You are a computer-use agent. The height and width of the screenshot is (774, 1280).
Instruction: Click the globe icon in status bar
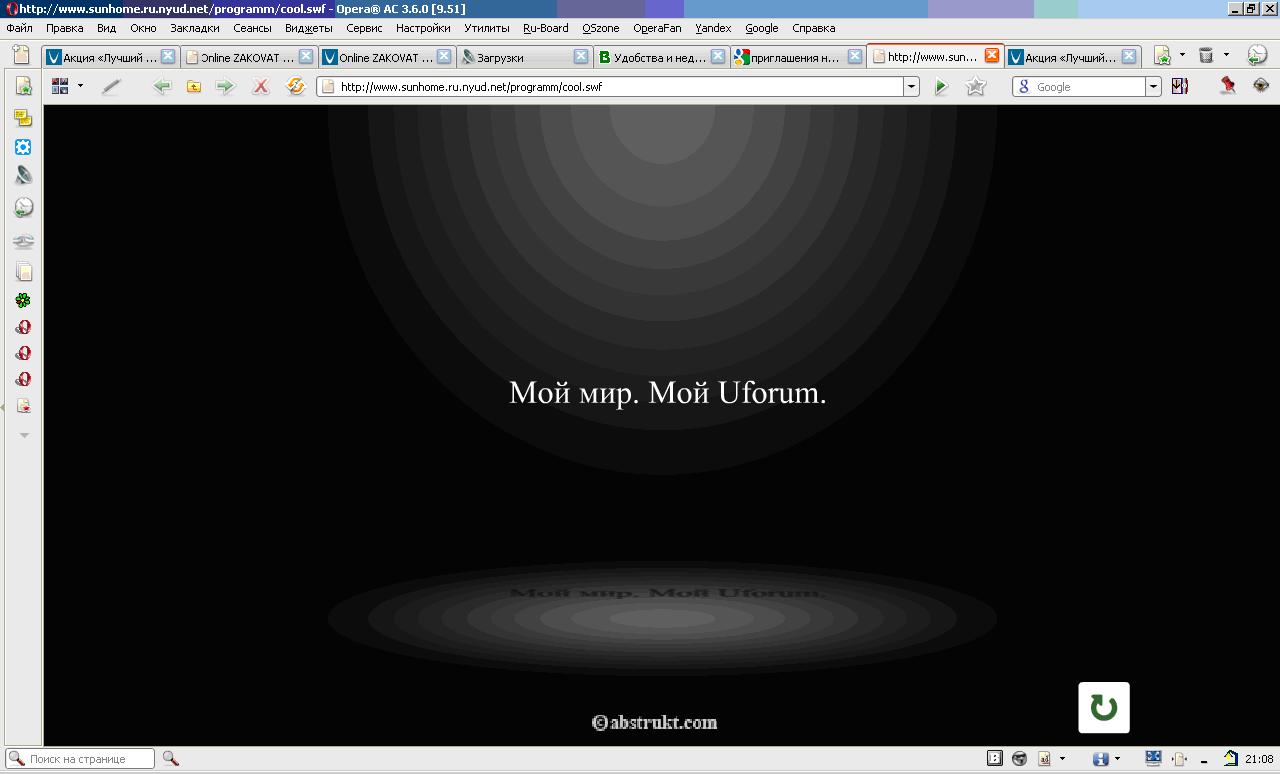point(1020,758)
